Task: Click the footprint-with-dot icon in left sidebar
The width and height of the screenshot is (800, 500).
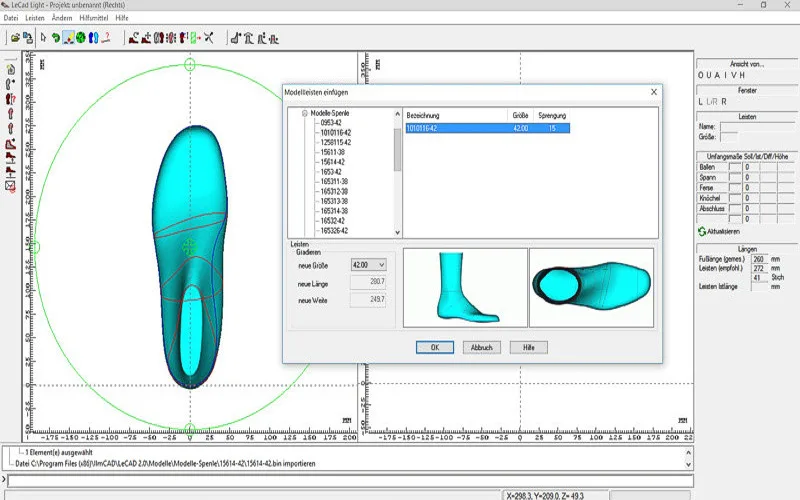Action: pos(10,84)
